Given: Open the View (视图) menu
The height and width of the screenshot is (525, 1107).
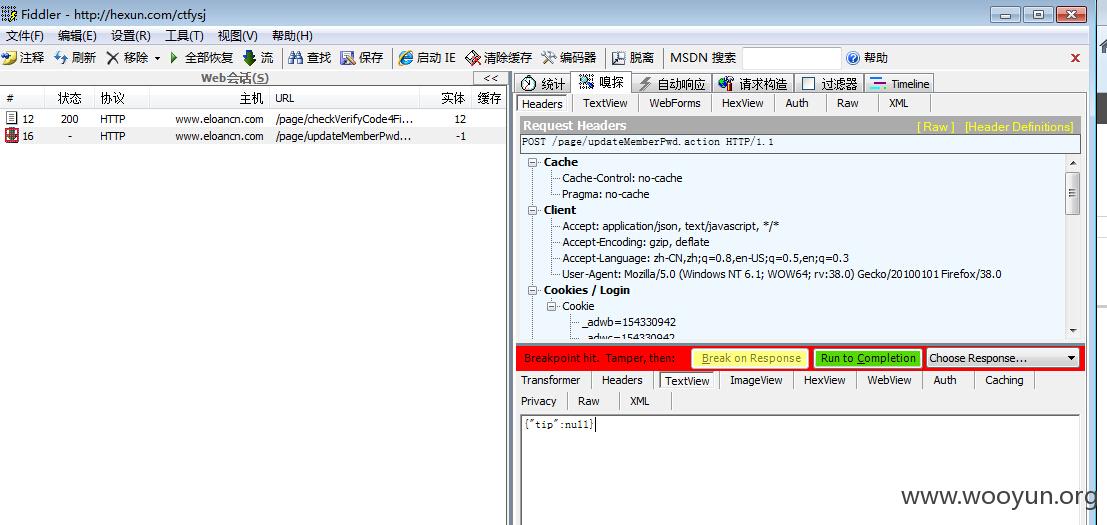Looking at the screenshot, I should (237, 36).
